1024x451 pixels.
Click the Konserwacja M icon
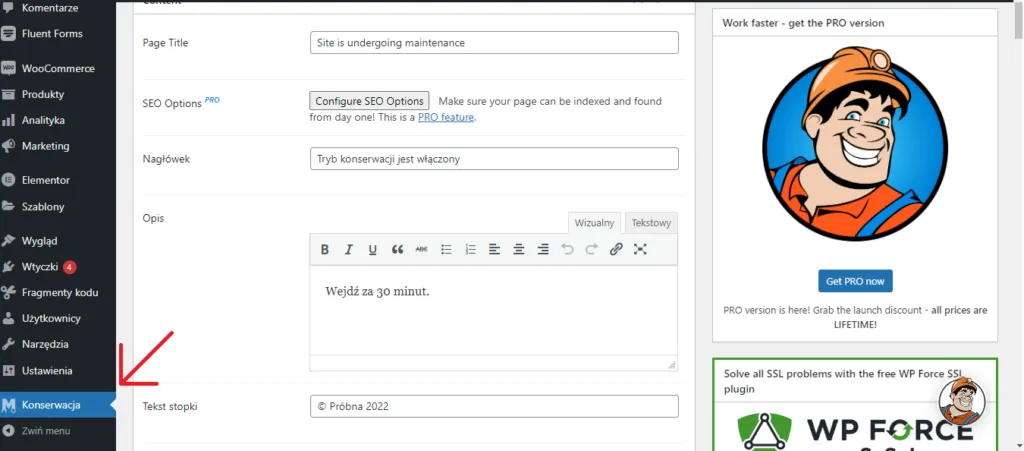[x=8, y=405]
